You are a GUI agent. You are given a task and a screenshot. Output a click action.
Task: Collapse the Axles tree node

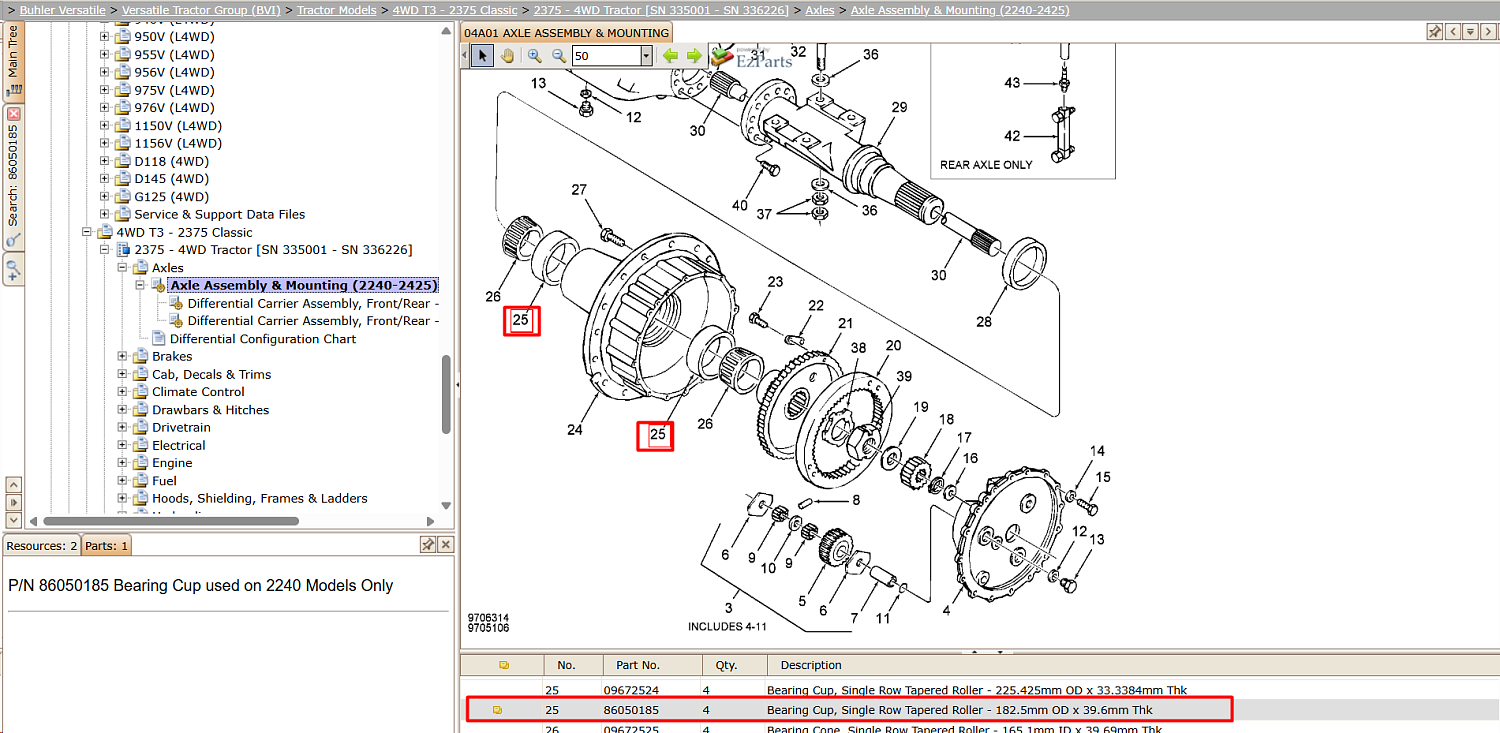(x=123, y=268)
